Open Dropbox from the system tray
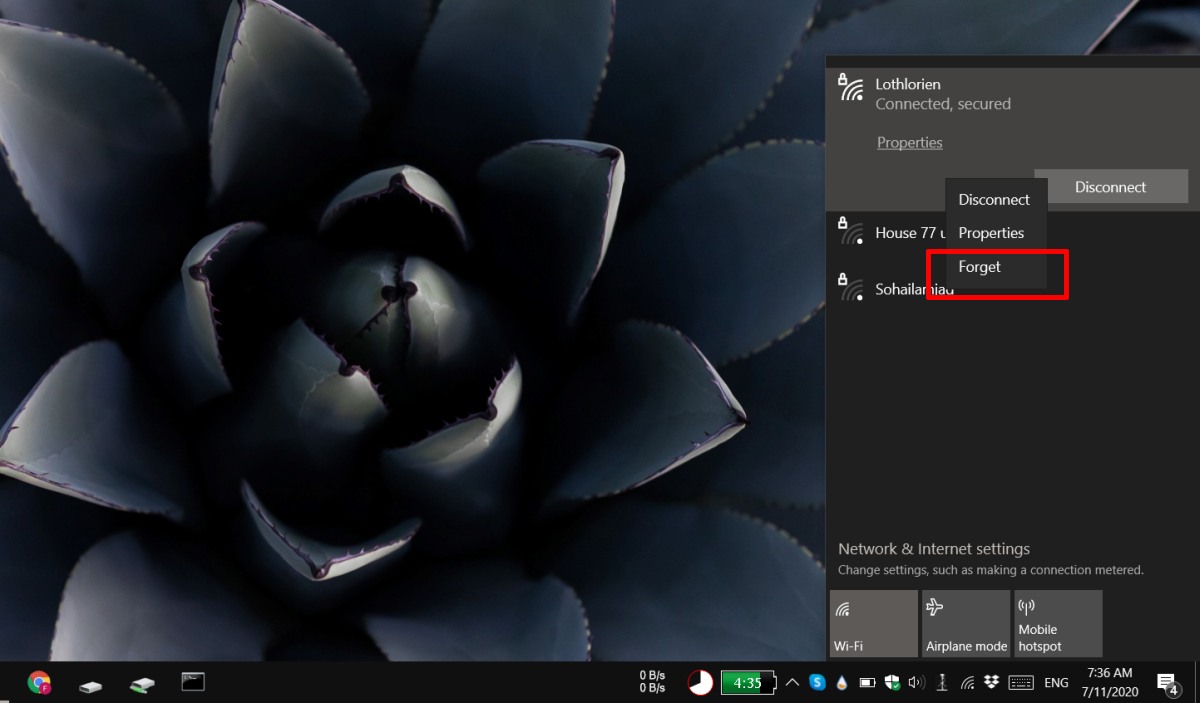The image size is (1200, 703). click(990, 683)
